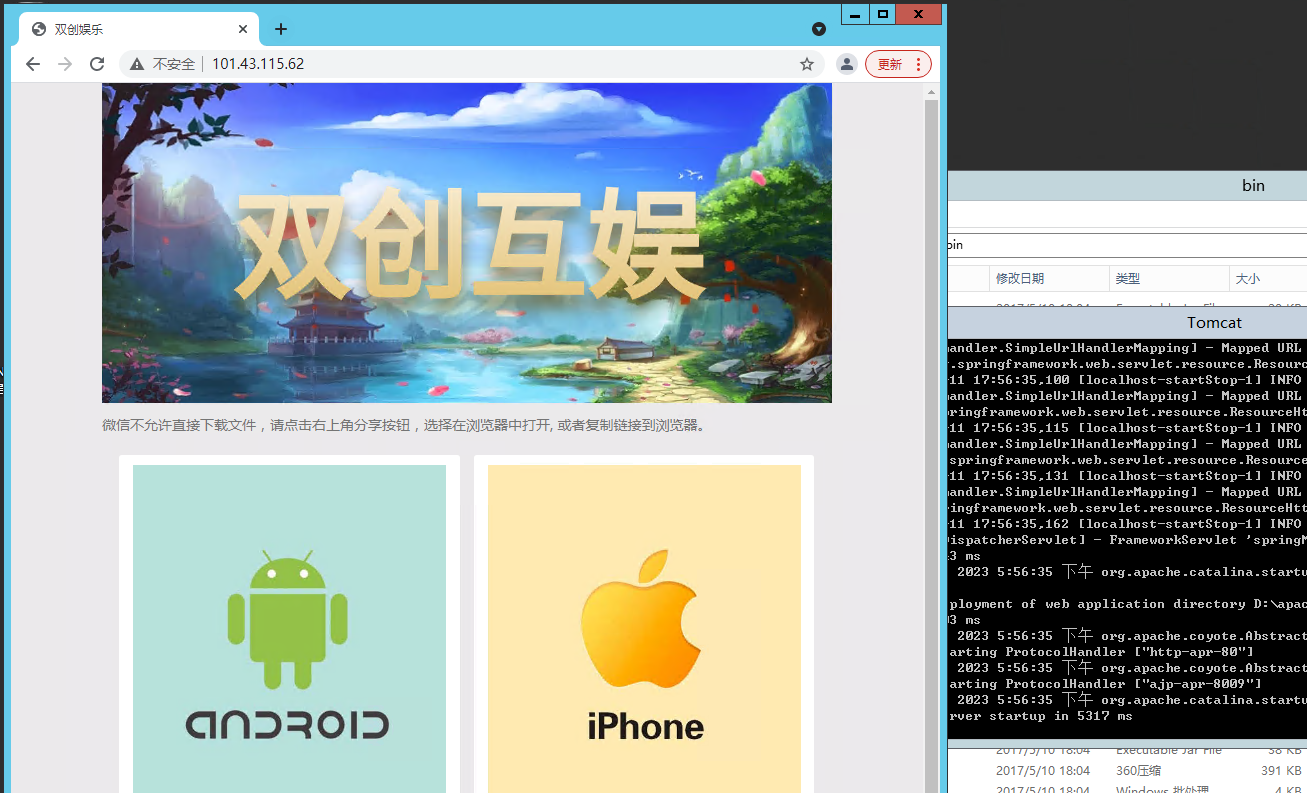The image size is (1307, 793).
Task: Click the 更新 button
Action: click(889, 64)
